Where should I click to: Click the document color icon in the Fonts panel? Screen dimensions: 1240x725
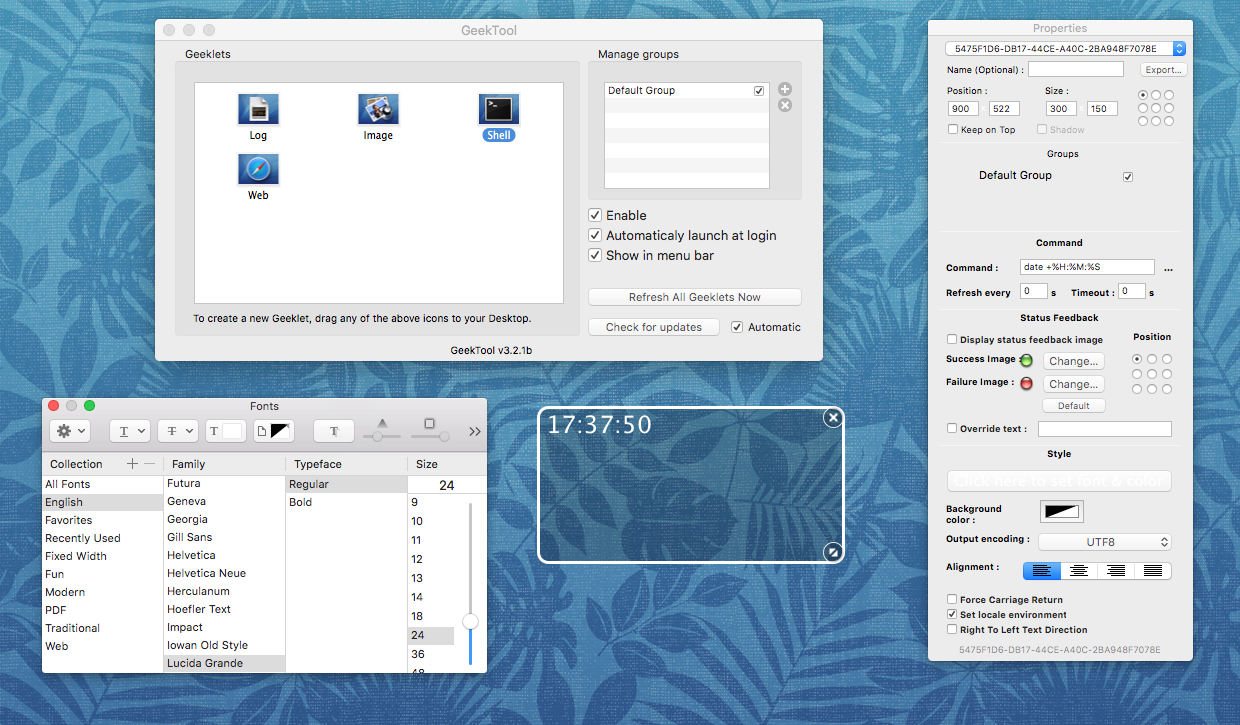coord(273,430)
